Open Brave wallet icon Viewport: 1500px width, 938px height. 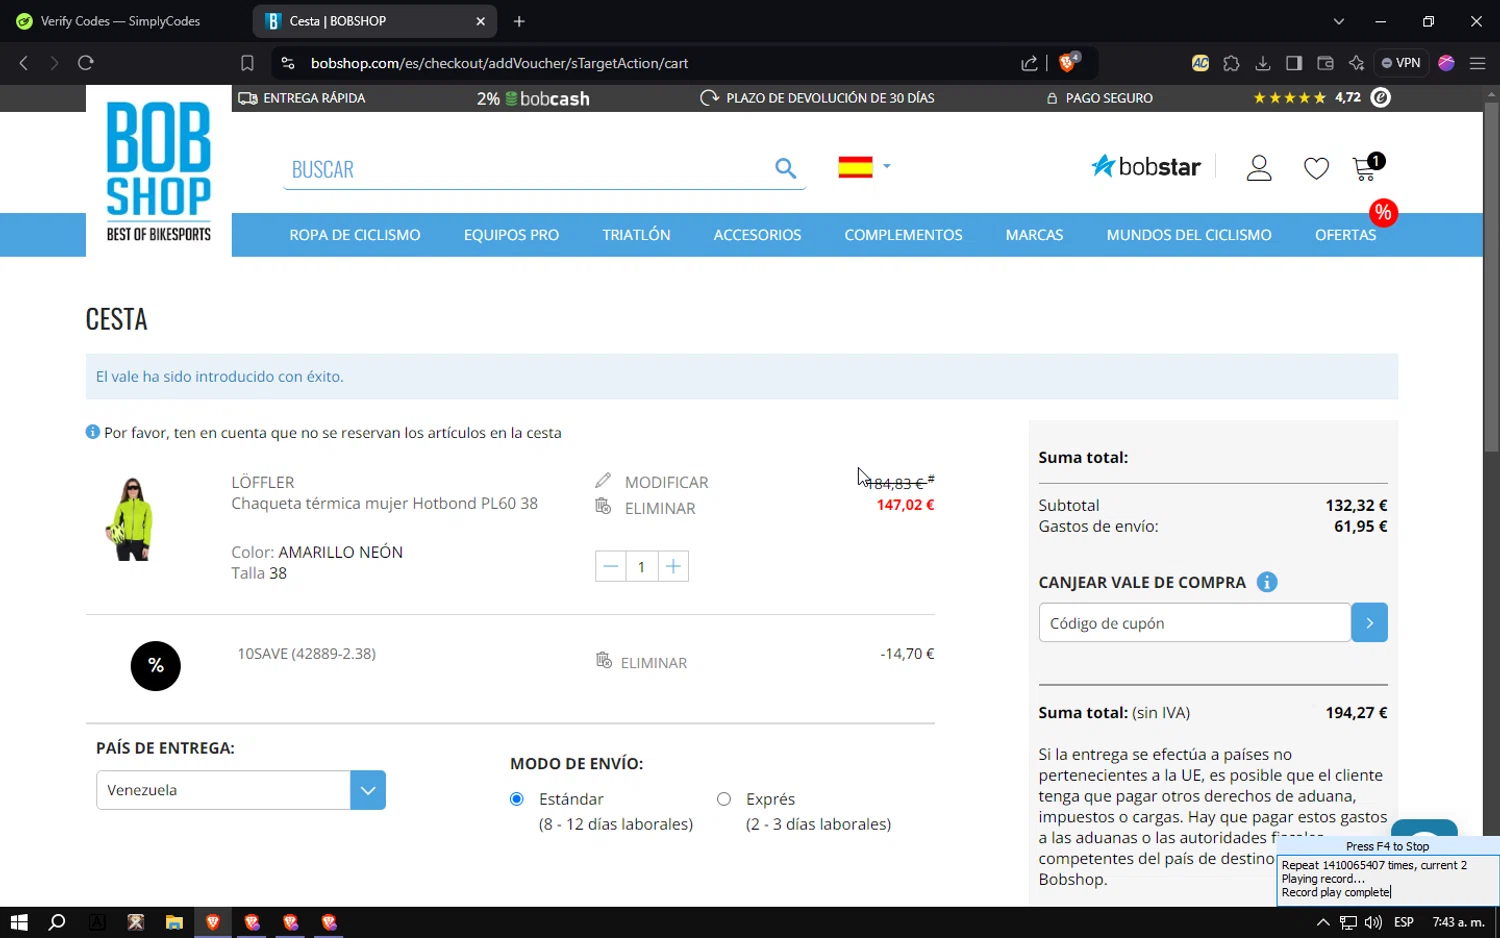pos(1325,63)
